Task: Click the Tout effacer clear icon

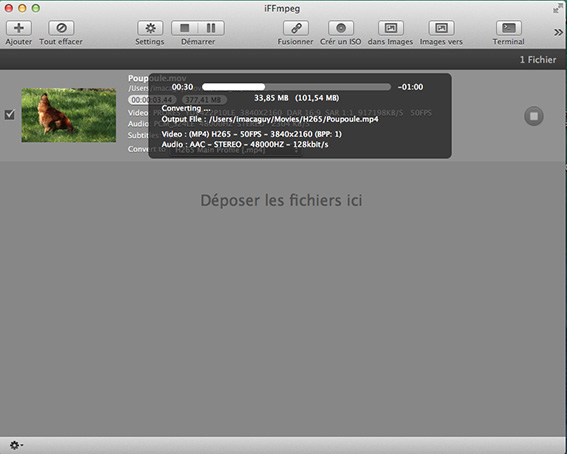Action: click(x=61, y=28)
